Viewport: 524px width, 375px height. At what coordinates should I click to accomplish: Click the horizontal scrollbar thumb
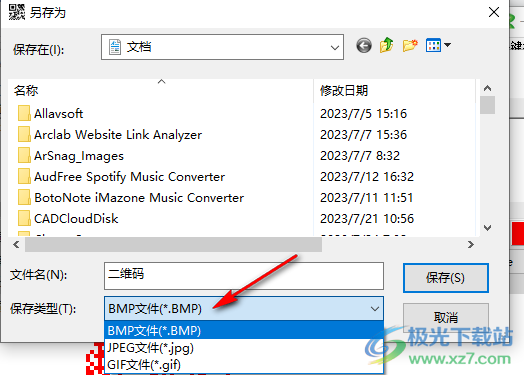173,245
